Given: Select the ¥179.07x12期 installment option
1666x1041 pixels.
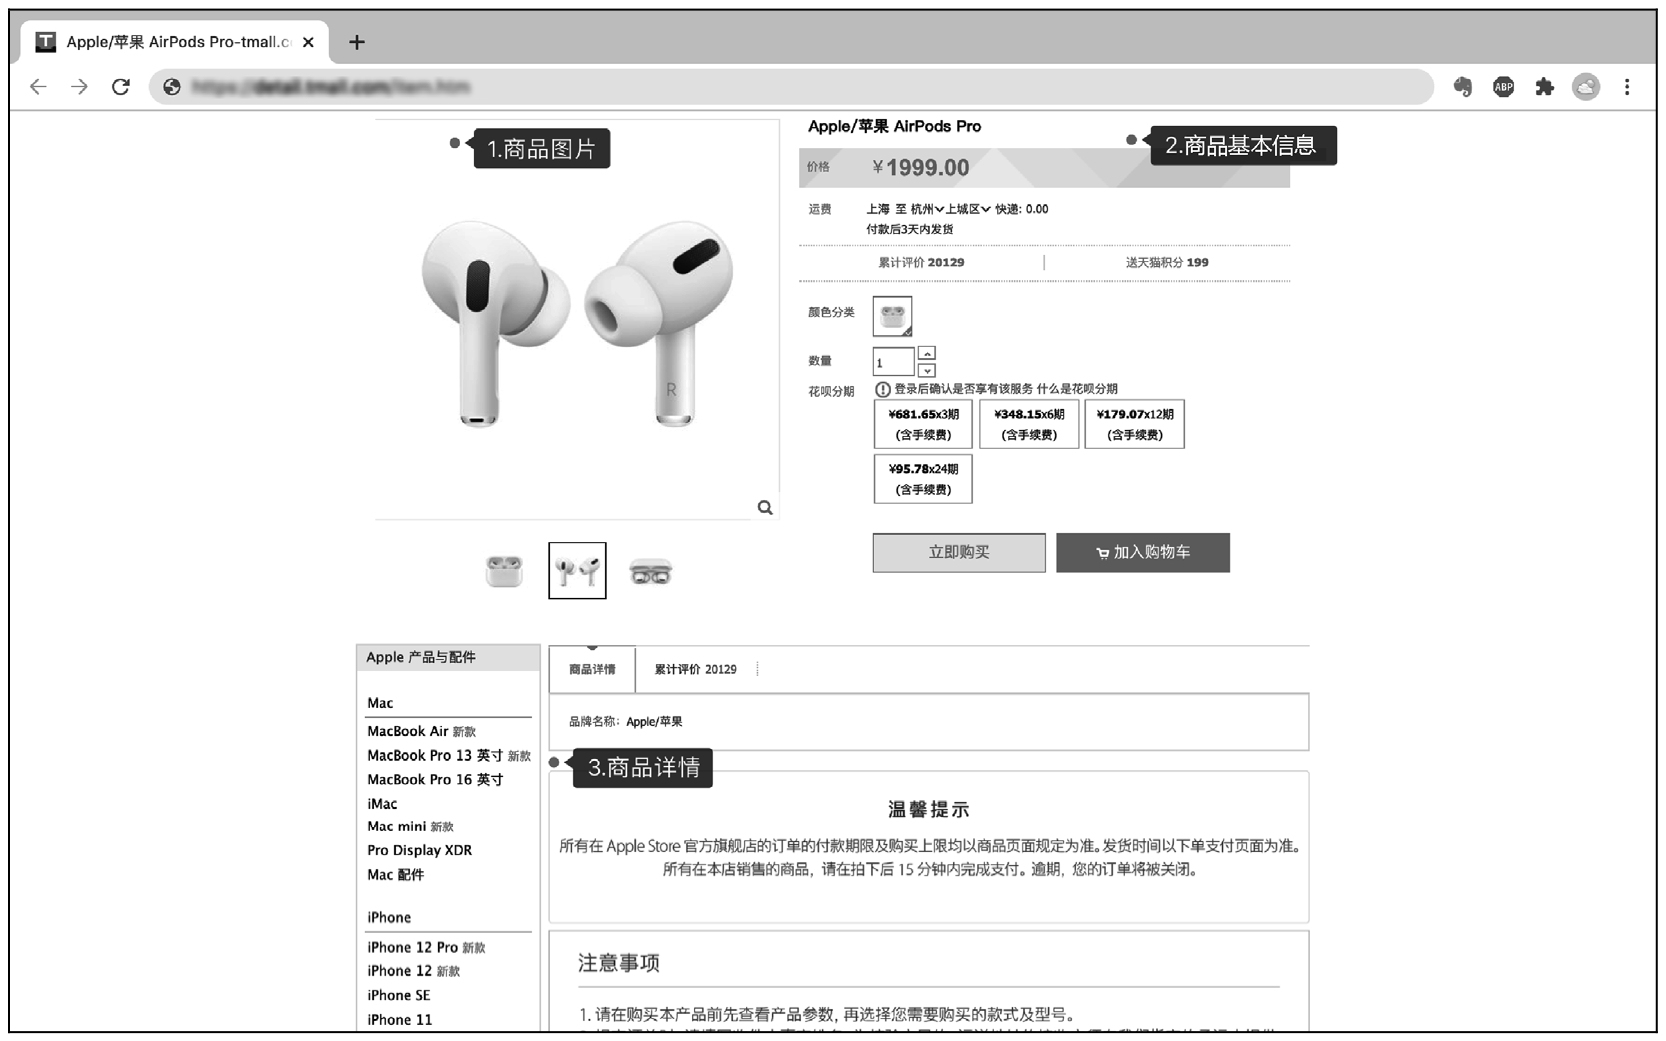Looking at the screenshot, I should coord(1134,424).
